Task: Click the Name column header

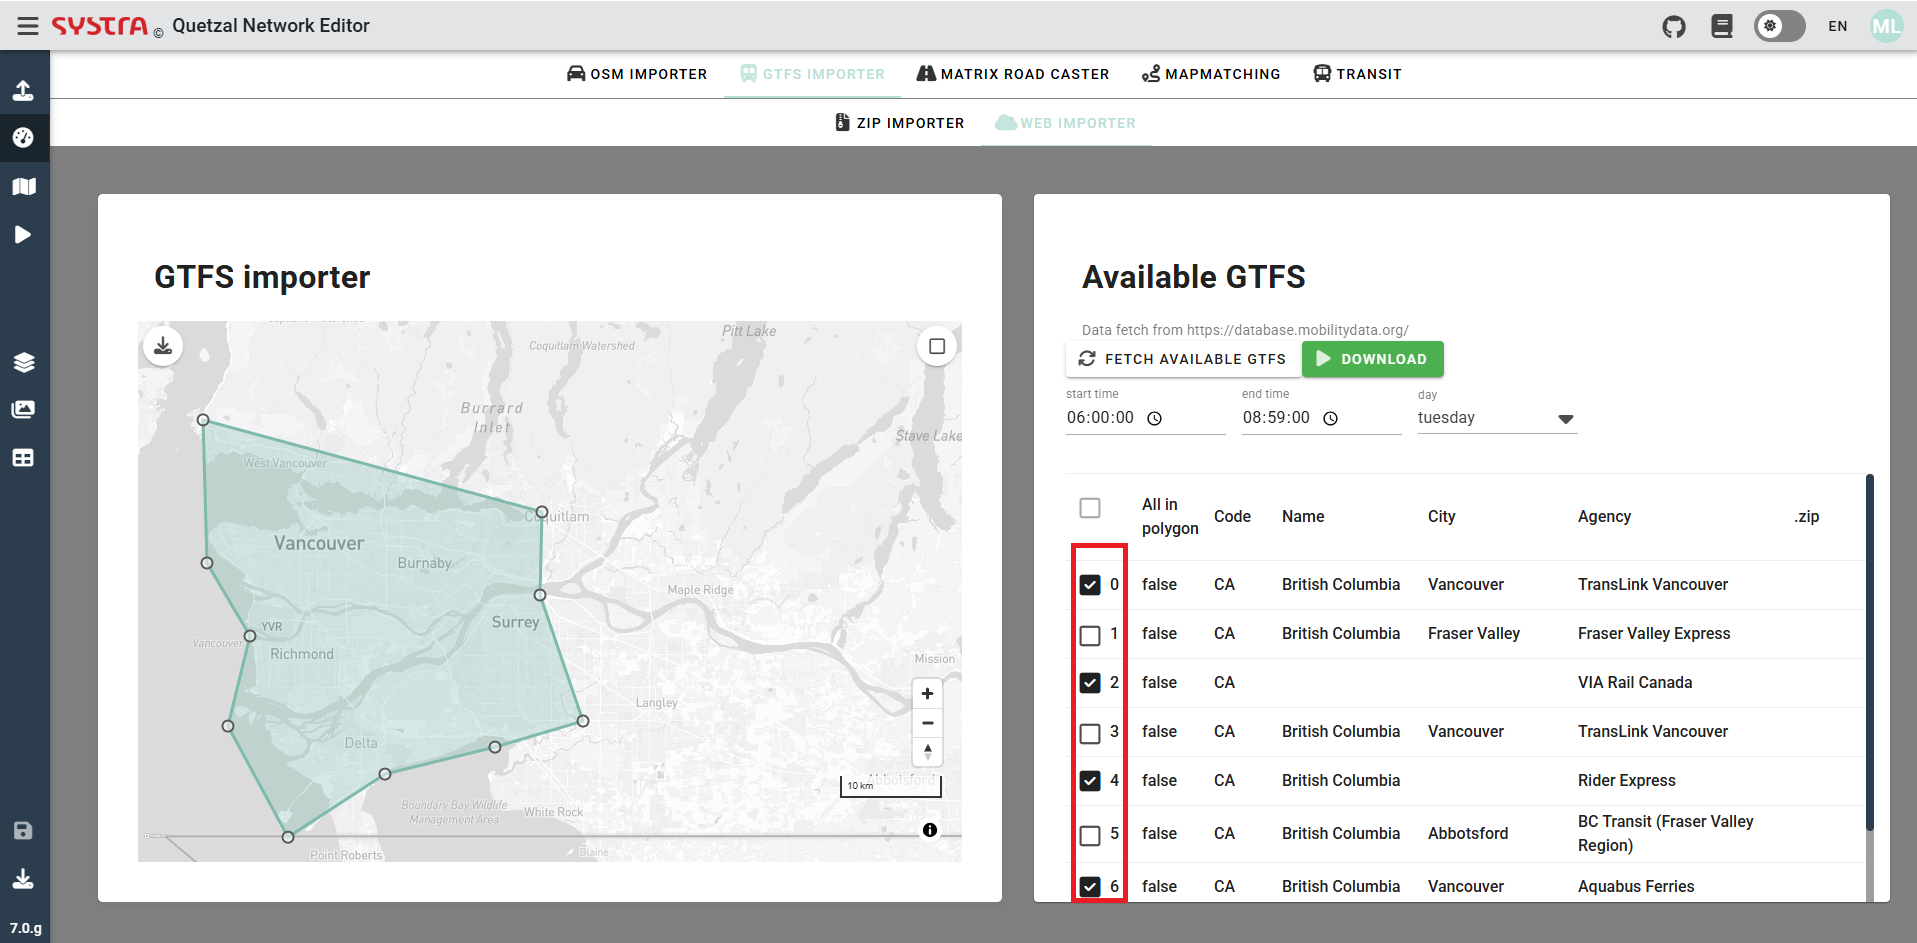Action: [x=1303, y=516]
